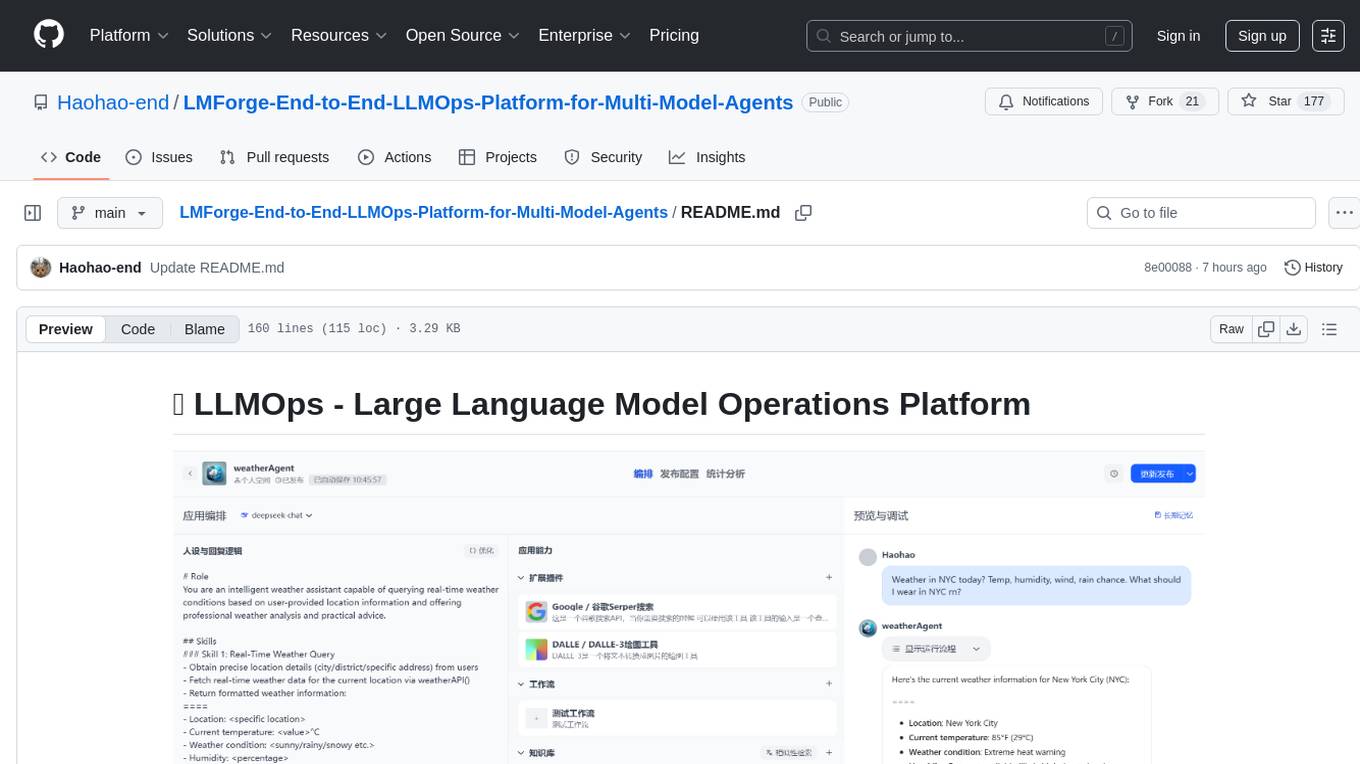Click the star count 177

[x=1313, y=102]
